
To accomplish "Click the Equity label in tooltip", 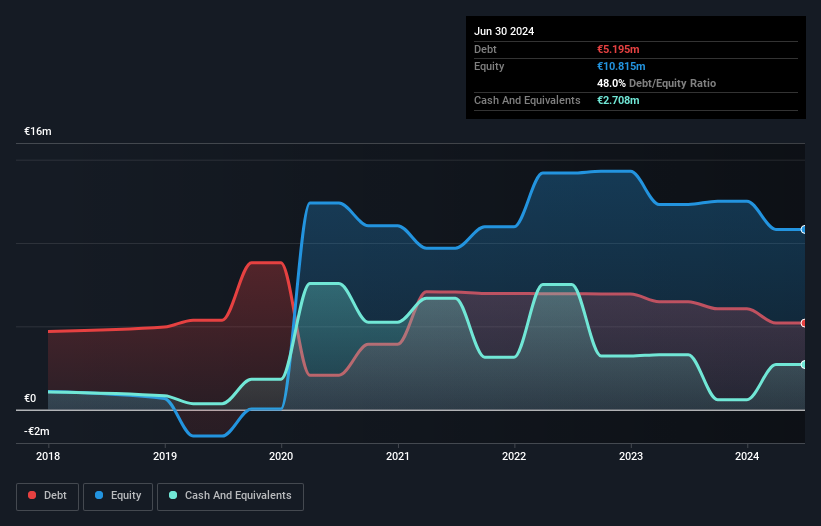I will pos(489,66).
